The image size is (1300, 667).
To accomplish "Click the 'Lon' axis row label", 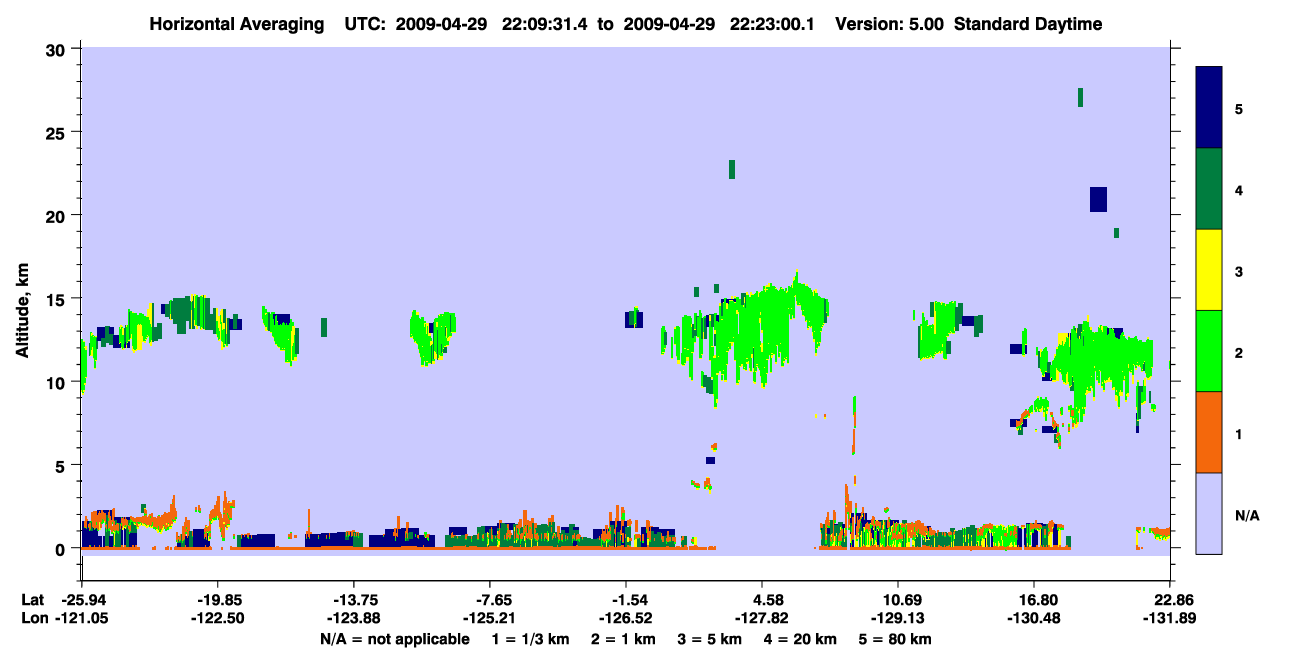I will coord(33,618).
